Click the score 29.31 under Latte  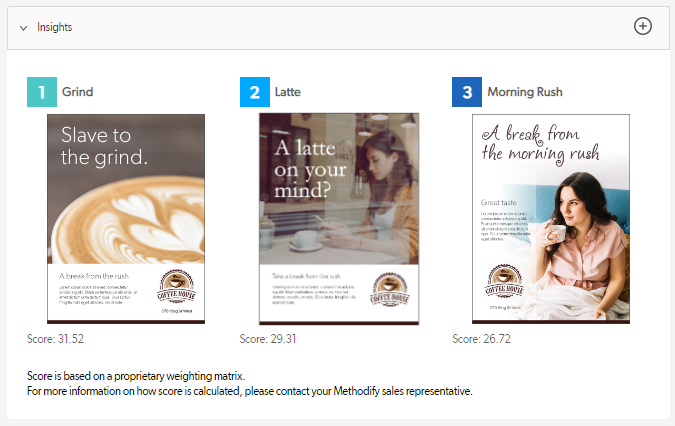click(268, 339)
